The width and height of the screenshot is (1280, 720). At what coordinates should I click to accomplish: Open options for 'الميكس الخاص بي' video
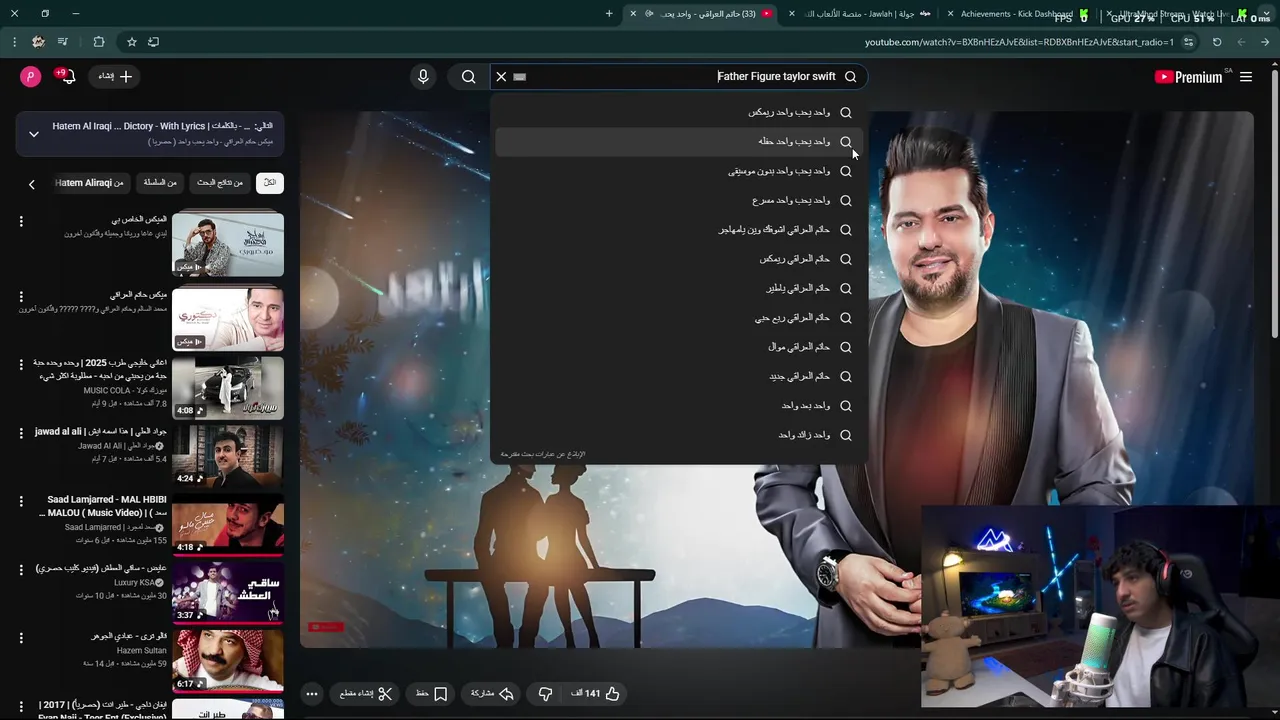(x=21, y=221)
